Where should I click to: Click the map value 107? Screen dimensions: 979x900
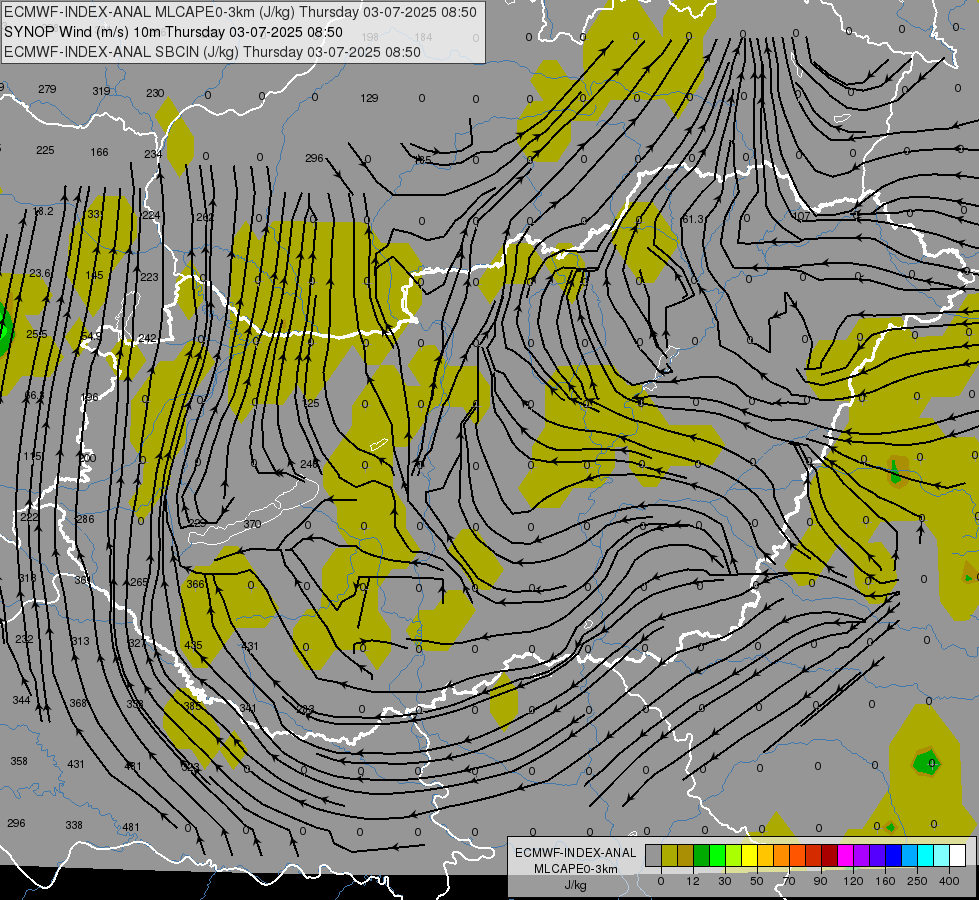[x=801, y=217]
